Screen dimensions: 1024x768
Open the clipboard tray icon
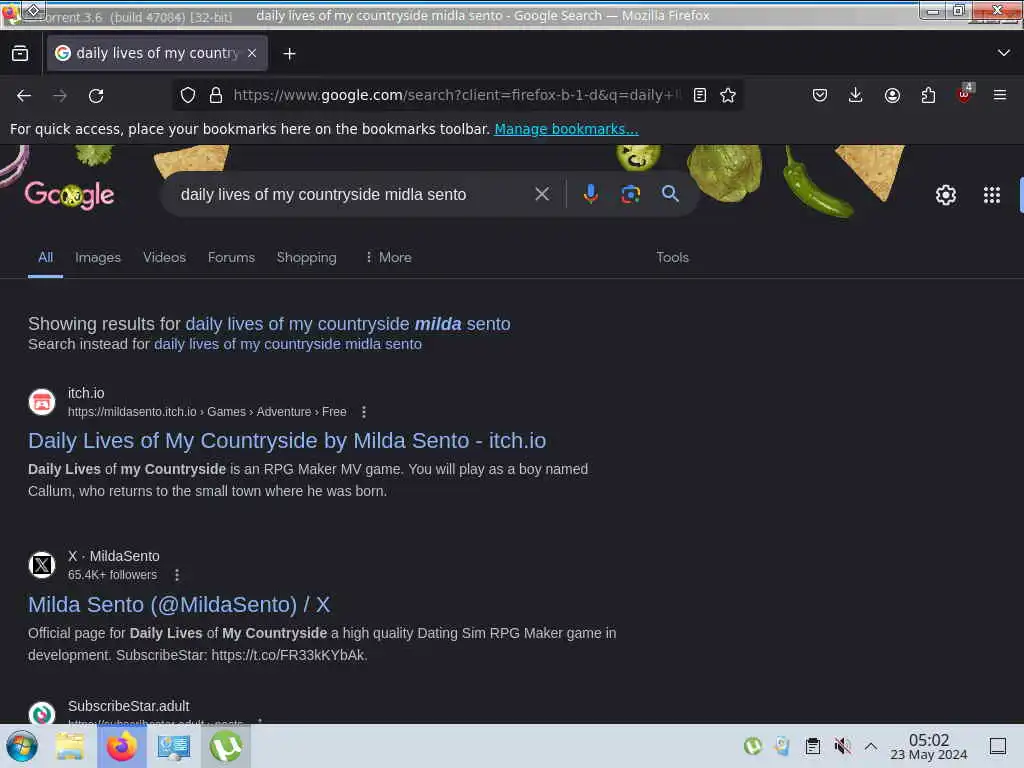(813, 746)
